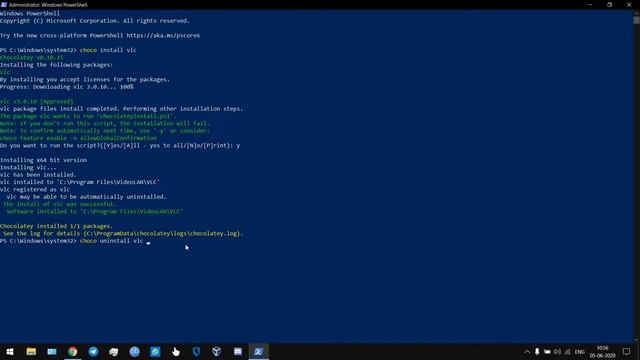Click the battery status tray icon
Viewport: 640px width, 360px height.
click(x=547, y=351)
